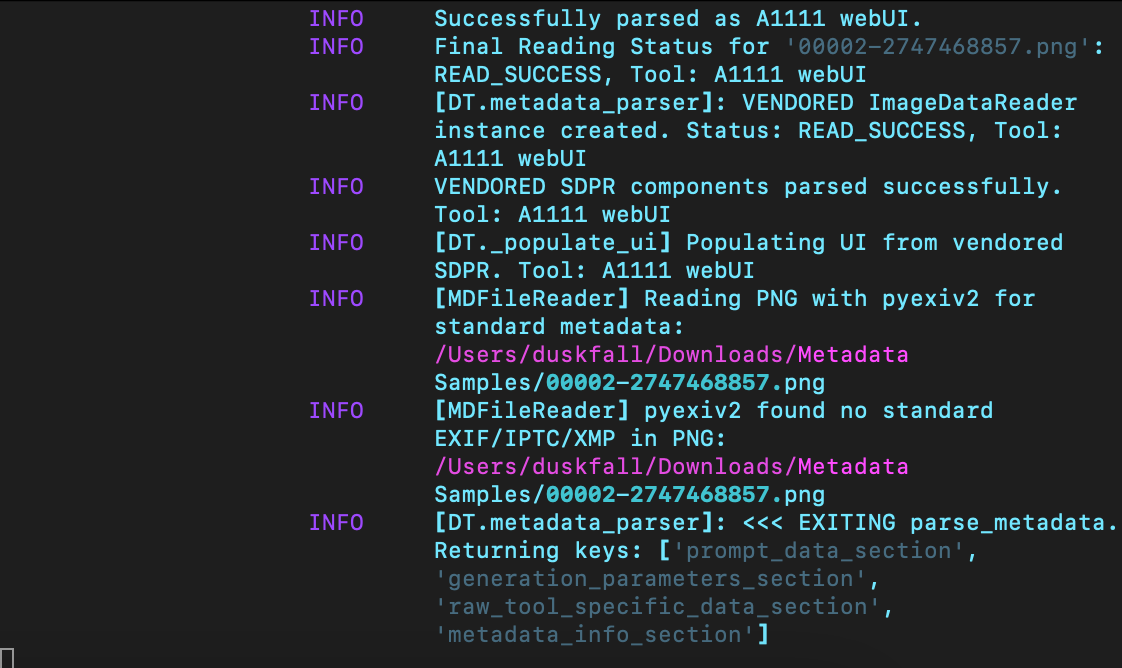Click the INFO label beside "Final Reading Status"
Viewport: 1122px width, 668px height.
click(x=336, y=47)
